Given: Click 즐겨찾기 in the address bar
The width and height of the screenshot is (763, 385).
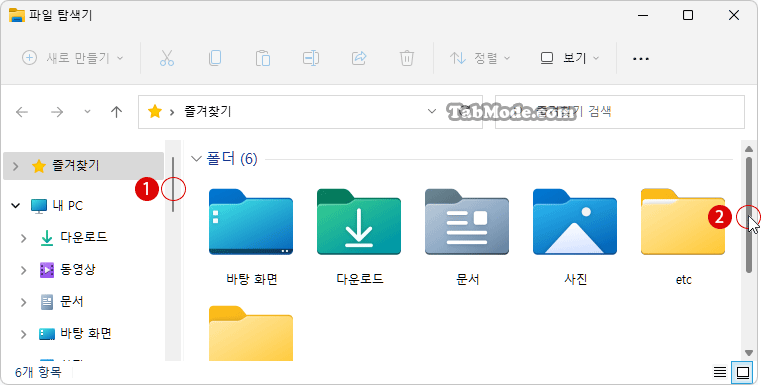Looking at the screenshot, I should tap(208, 112).
